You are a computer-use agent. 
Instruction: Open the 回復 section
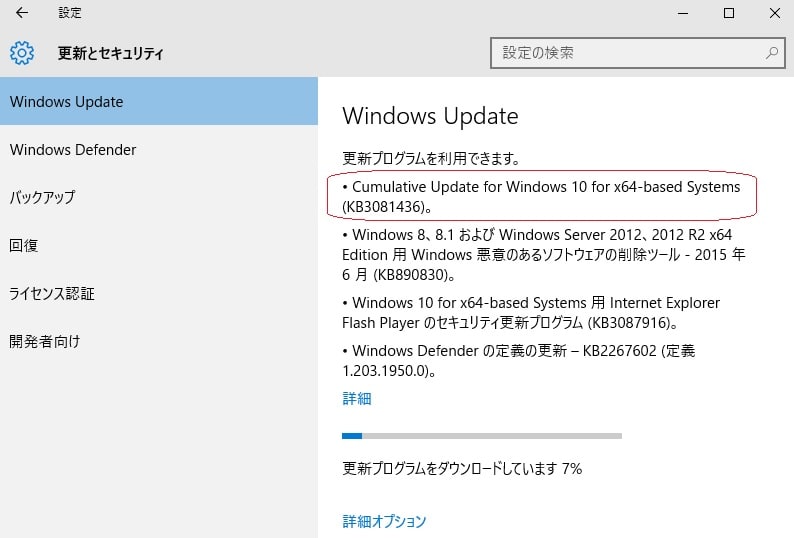[159, 245]
